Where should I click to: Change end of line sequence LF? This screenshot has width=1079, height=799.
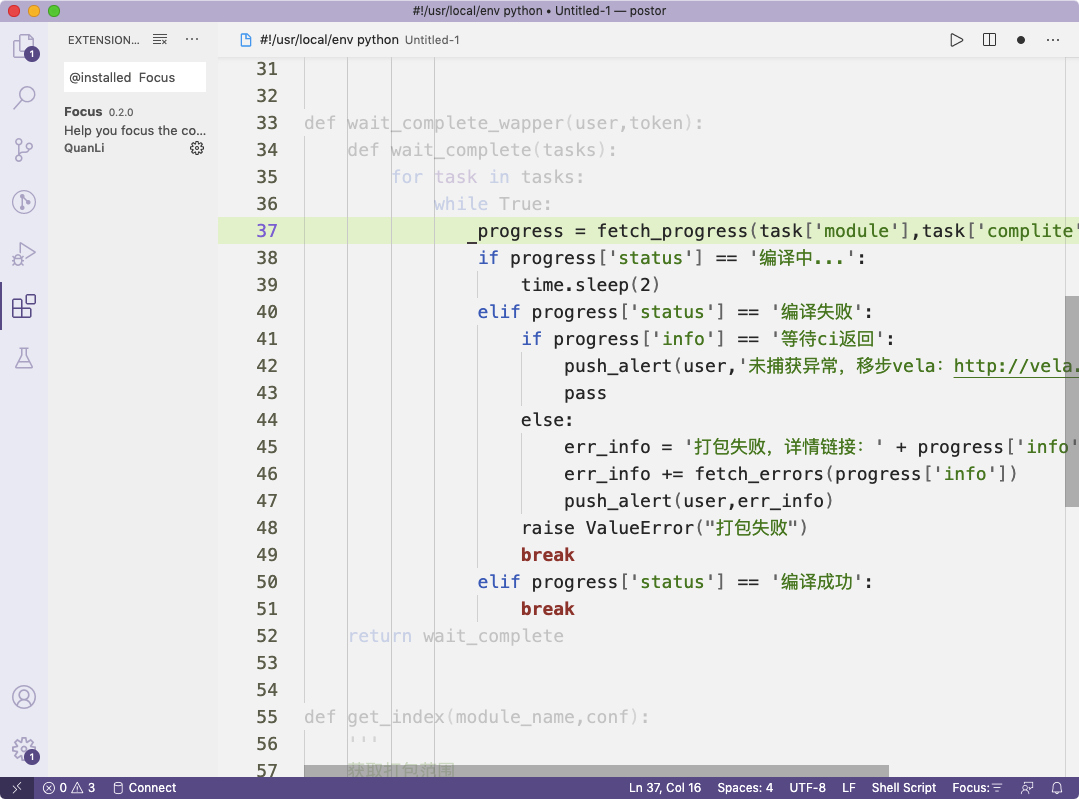(849, 788)
